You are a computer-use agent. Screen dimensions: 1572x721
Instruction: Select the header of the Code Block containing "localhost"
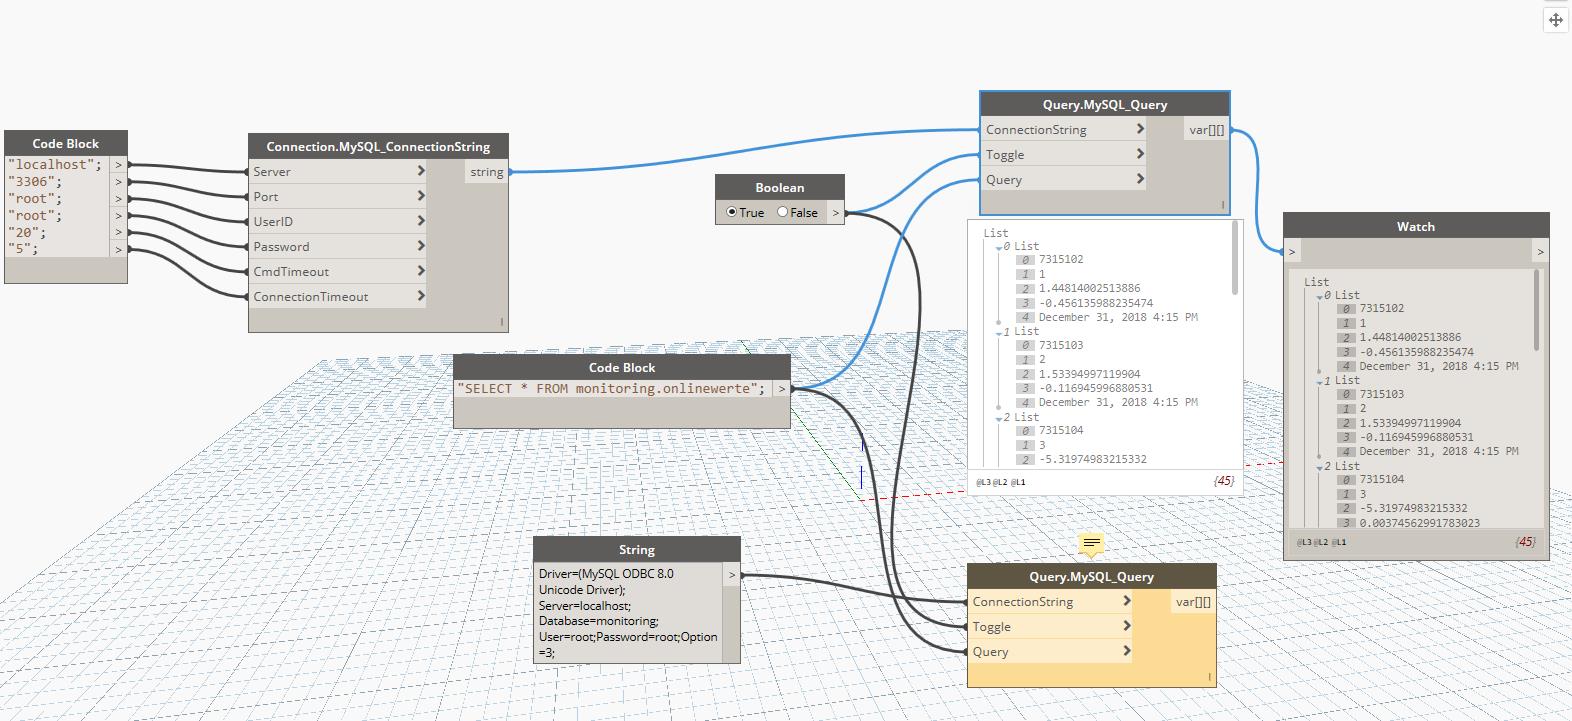pos(66,143)
